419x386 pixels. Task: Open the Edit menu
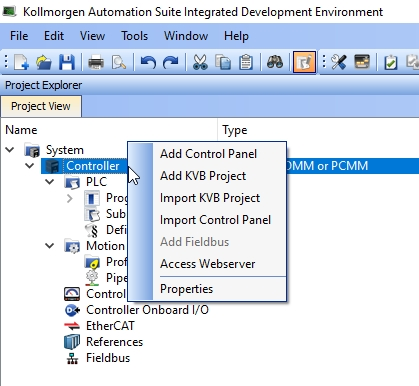point(54,36)
